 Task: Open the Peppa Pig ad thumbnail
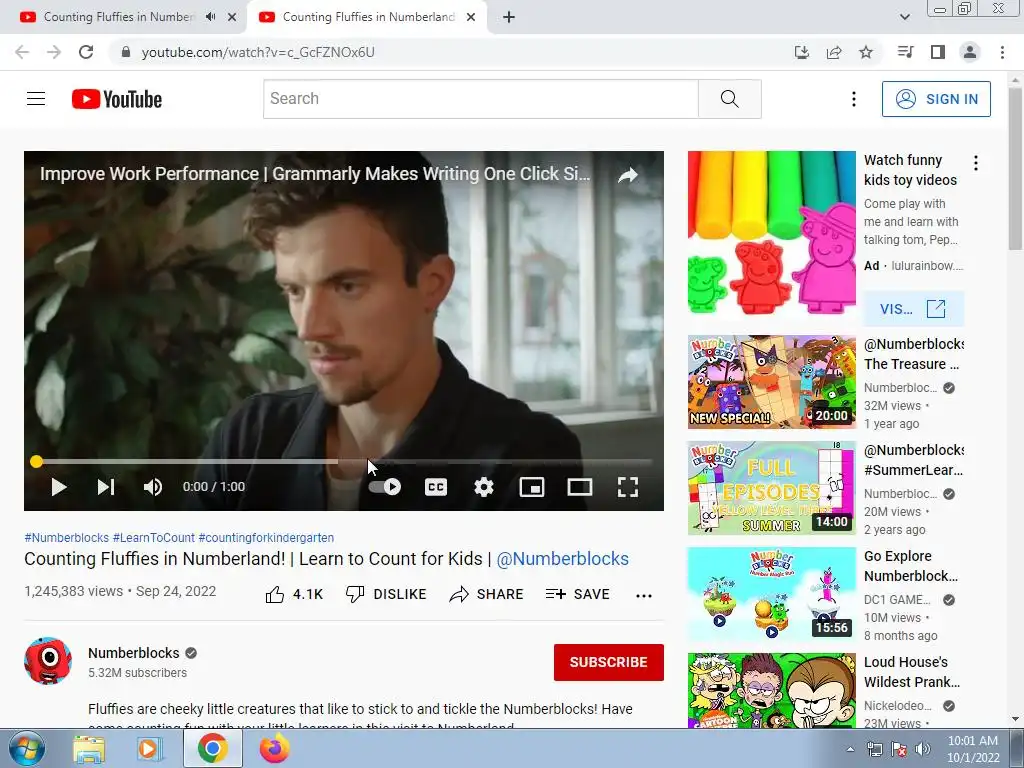coord(771,232)
